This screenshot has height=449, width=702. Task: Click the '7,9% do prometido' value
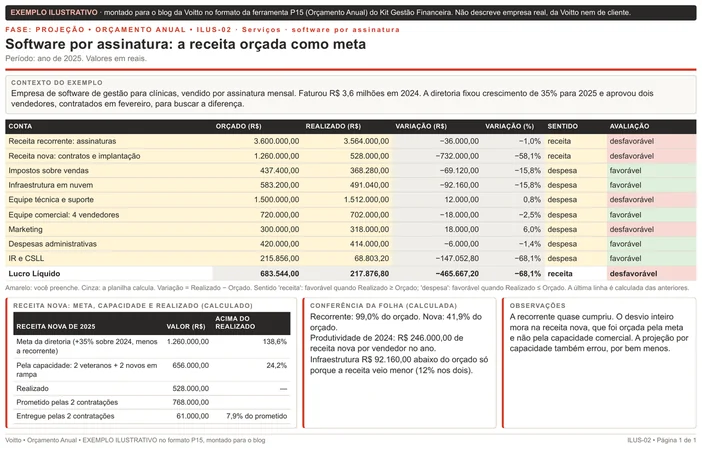(x=257, y=416)
